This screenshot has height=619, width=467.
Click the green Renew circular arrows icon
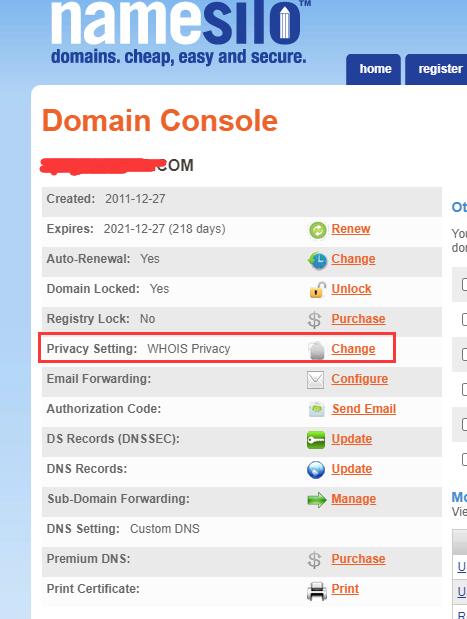[317, 230]
